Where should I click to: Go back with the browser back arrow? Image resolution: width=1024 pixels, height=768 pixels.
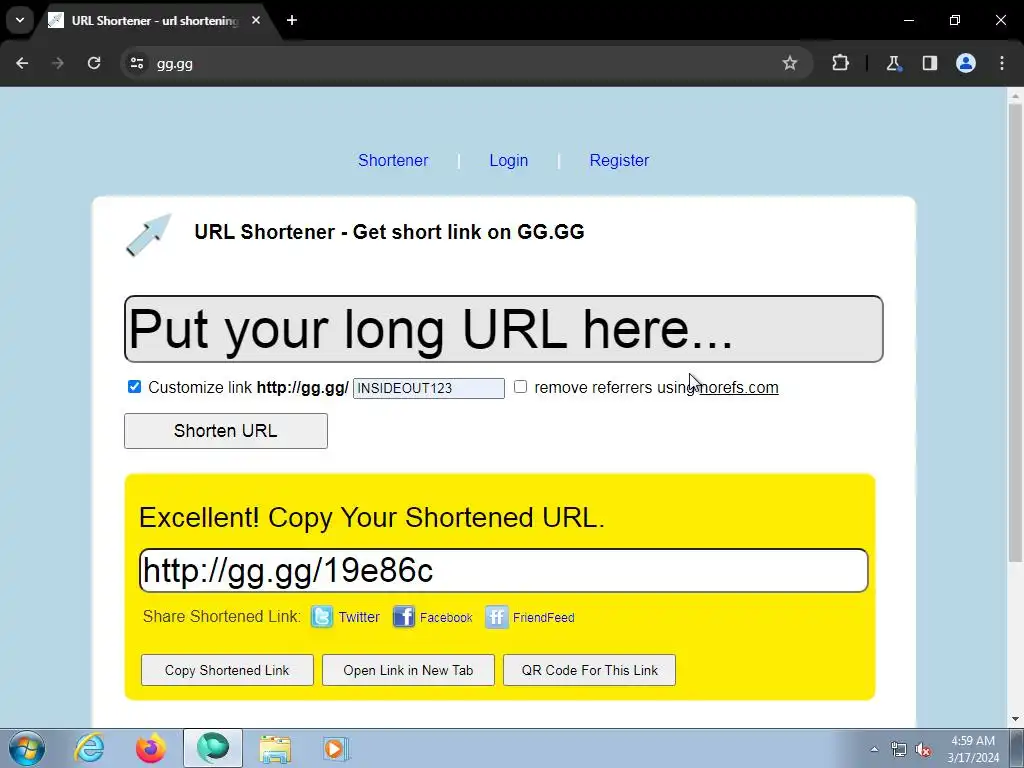click(x=22, y=63)
